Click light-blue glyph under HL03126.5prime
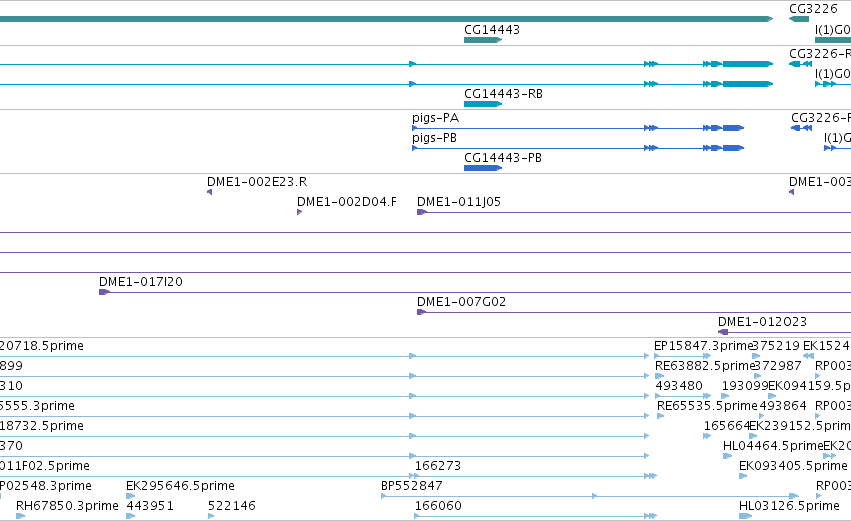Image resolution: width=851 pixels, height=521 pixels. [x=745, y=516]
